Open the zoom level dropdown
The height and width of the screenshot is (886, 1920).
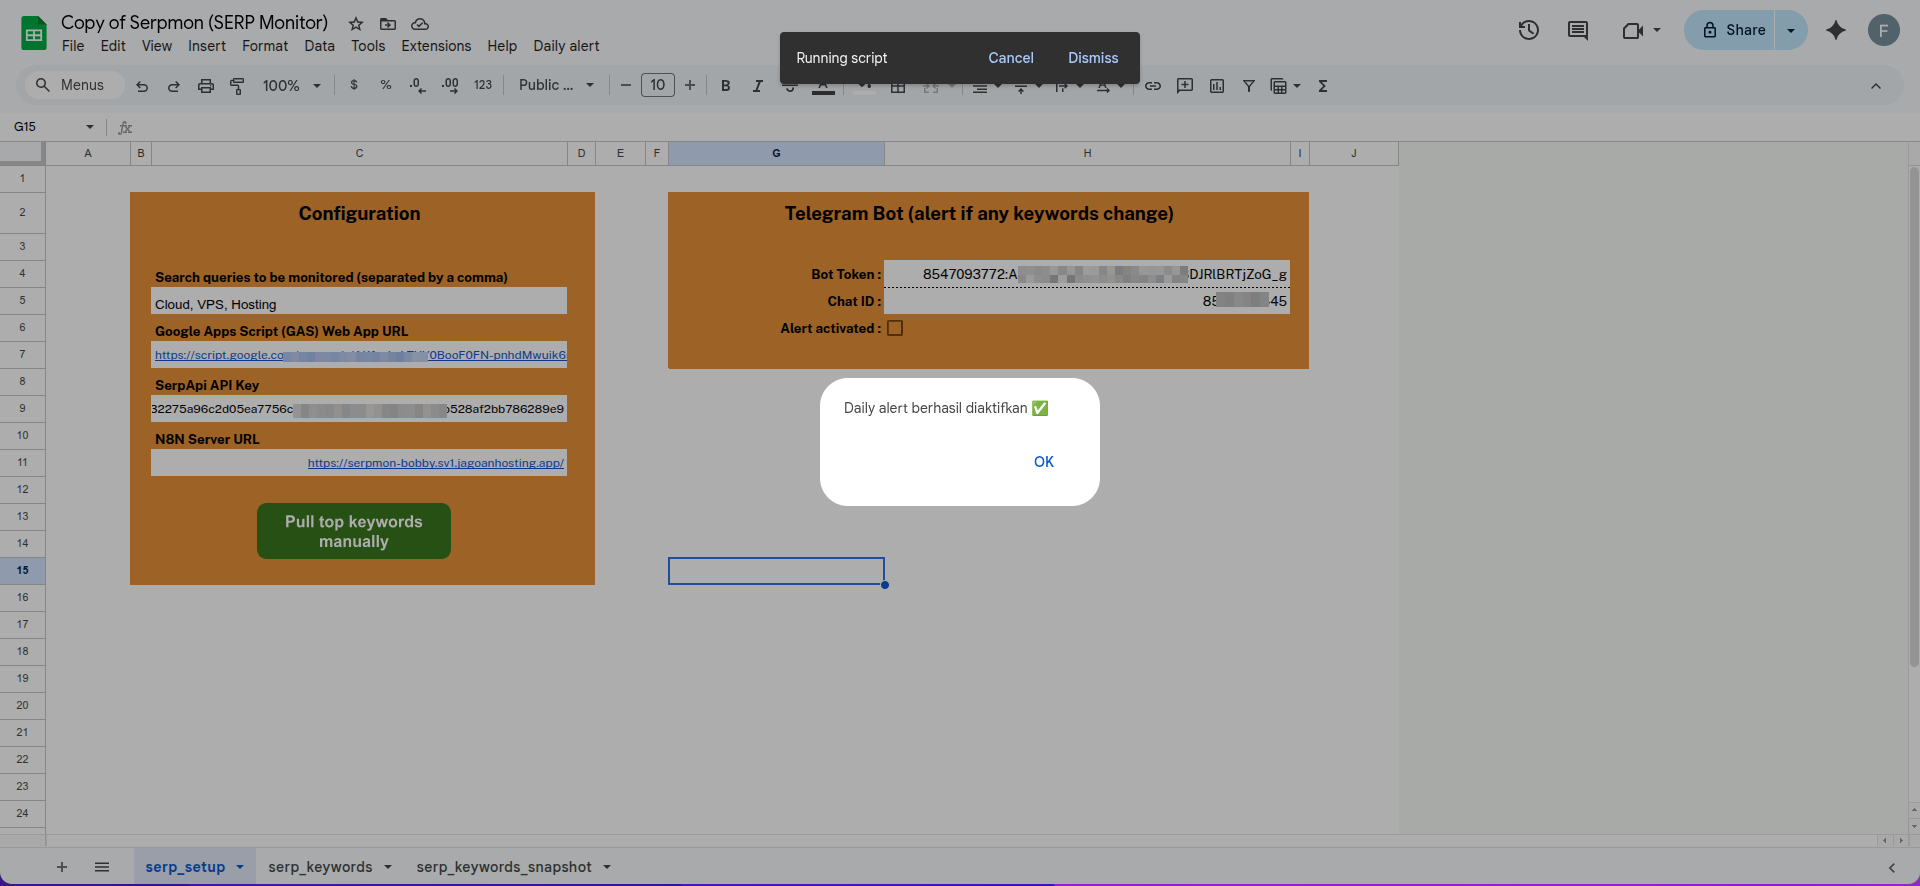click(291, 86)
